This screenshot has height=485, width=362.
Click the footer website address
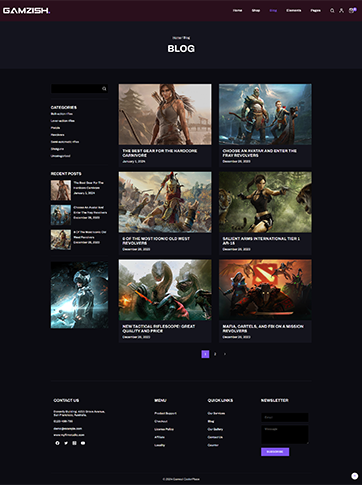[69, 435]
